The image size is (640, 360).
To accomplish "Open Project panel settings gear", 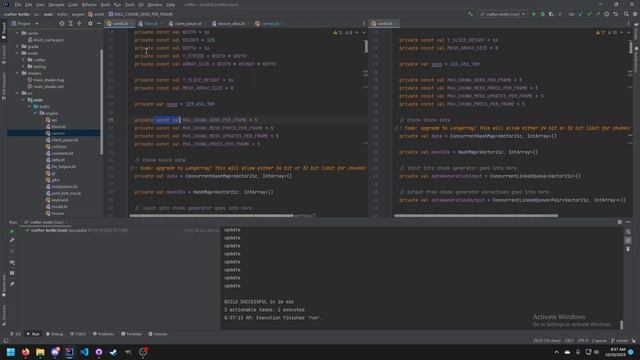I will click(90, 24).
